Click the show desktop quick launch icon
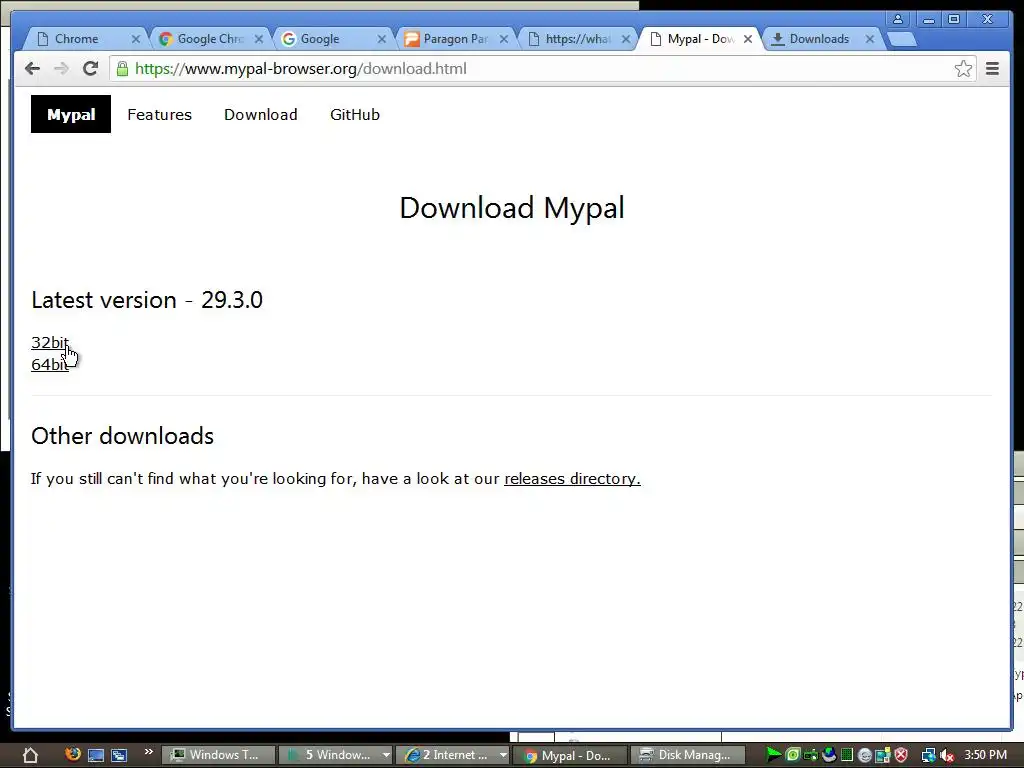The width and height of the screenshot is (1024, 768). tap(96, 756)
